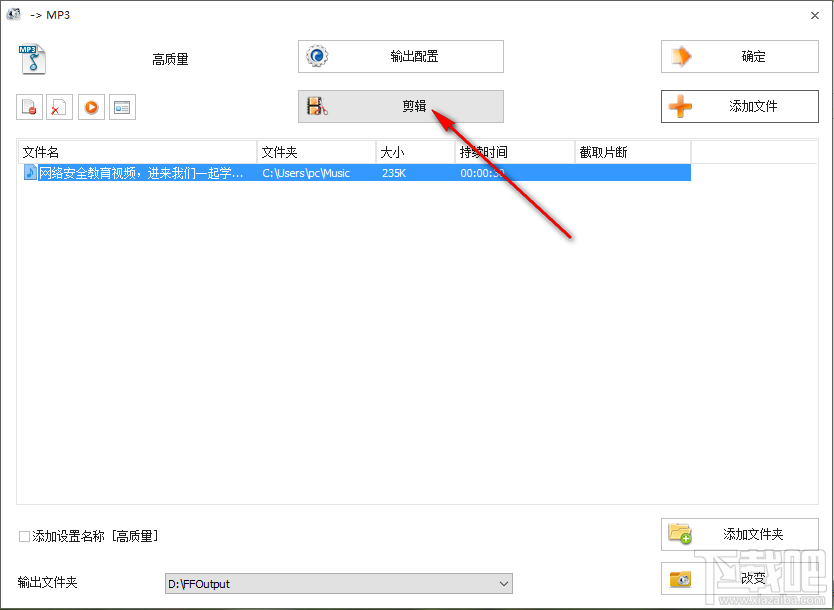
Task: Sort by 持续时间 column header
Action: pos(515,153)
